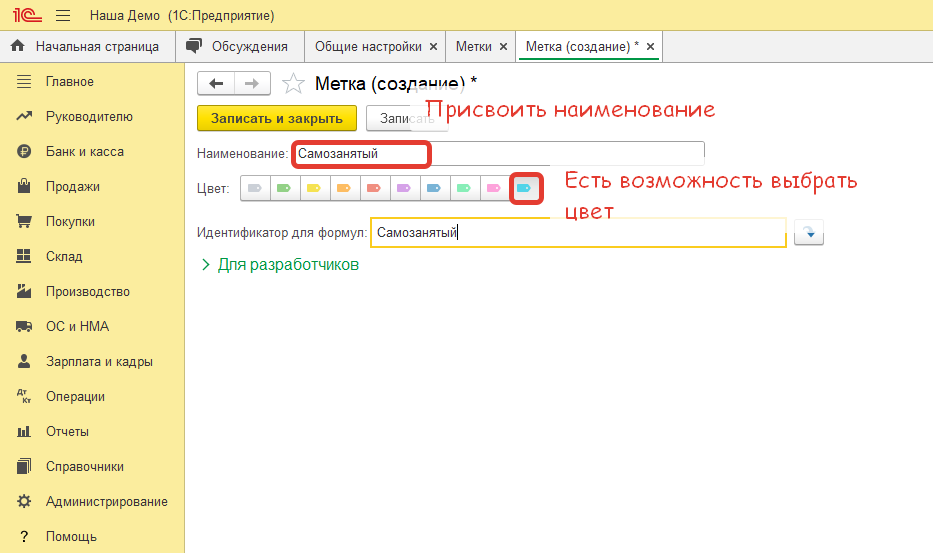This screenshot has height=553, width=933.
Task: Switch to the Обсуждения tab
Action: click(x=249, y=46)
